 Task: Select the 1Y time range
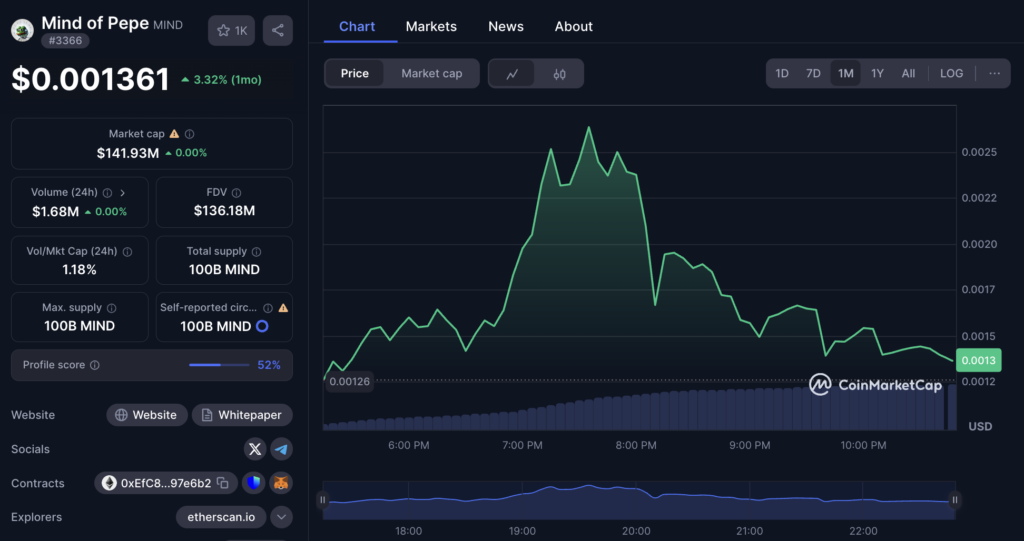pyautogui.click(x=877, y=73)
